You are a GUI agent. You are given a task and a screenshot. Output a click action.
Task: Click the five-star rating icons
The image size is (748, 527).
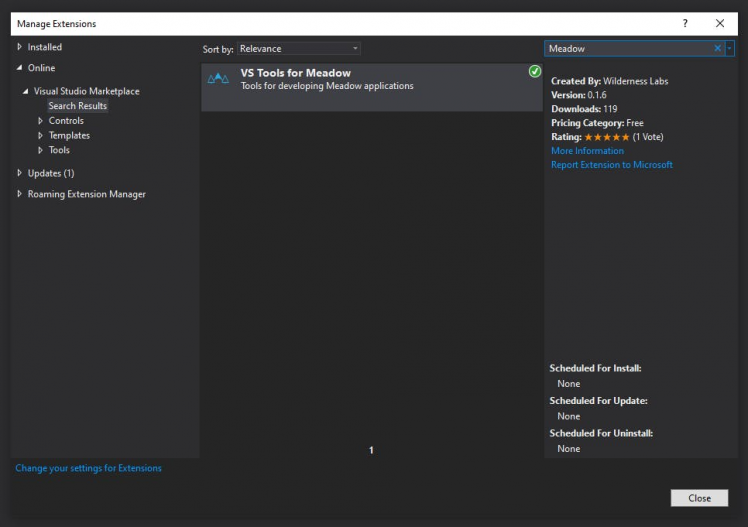[x=606, y=137]
